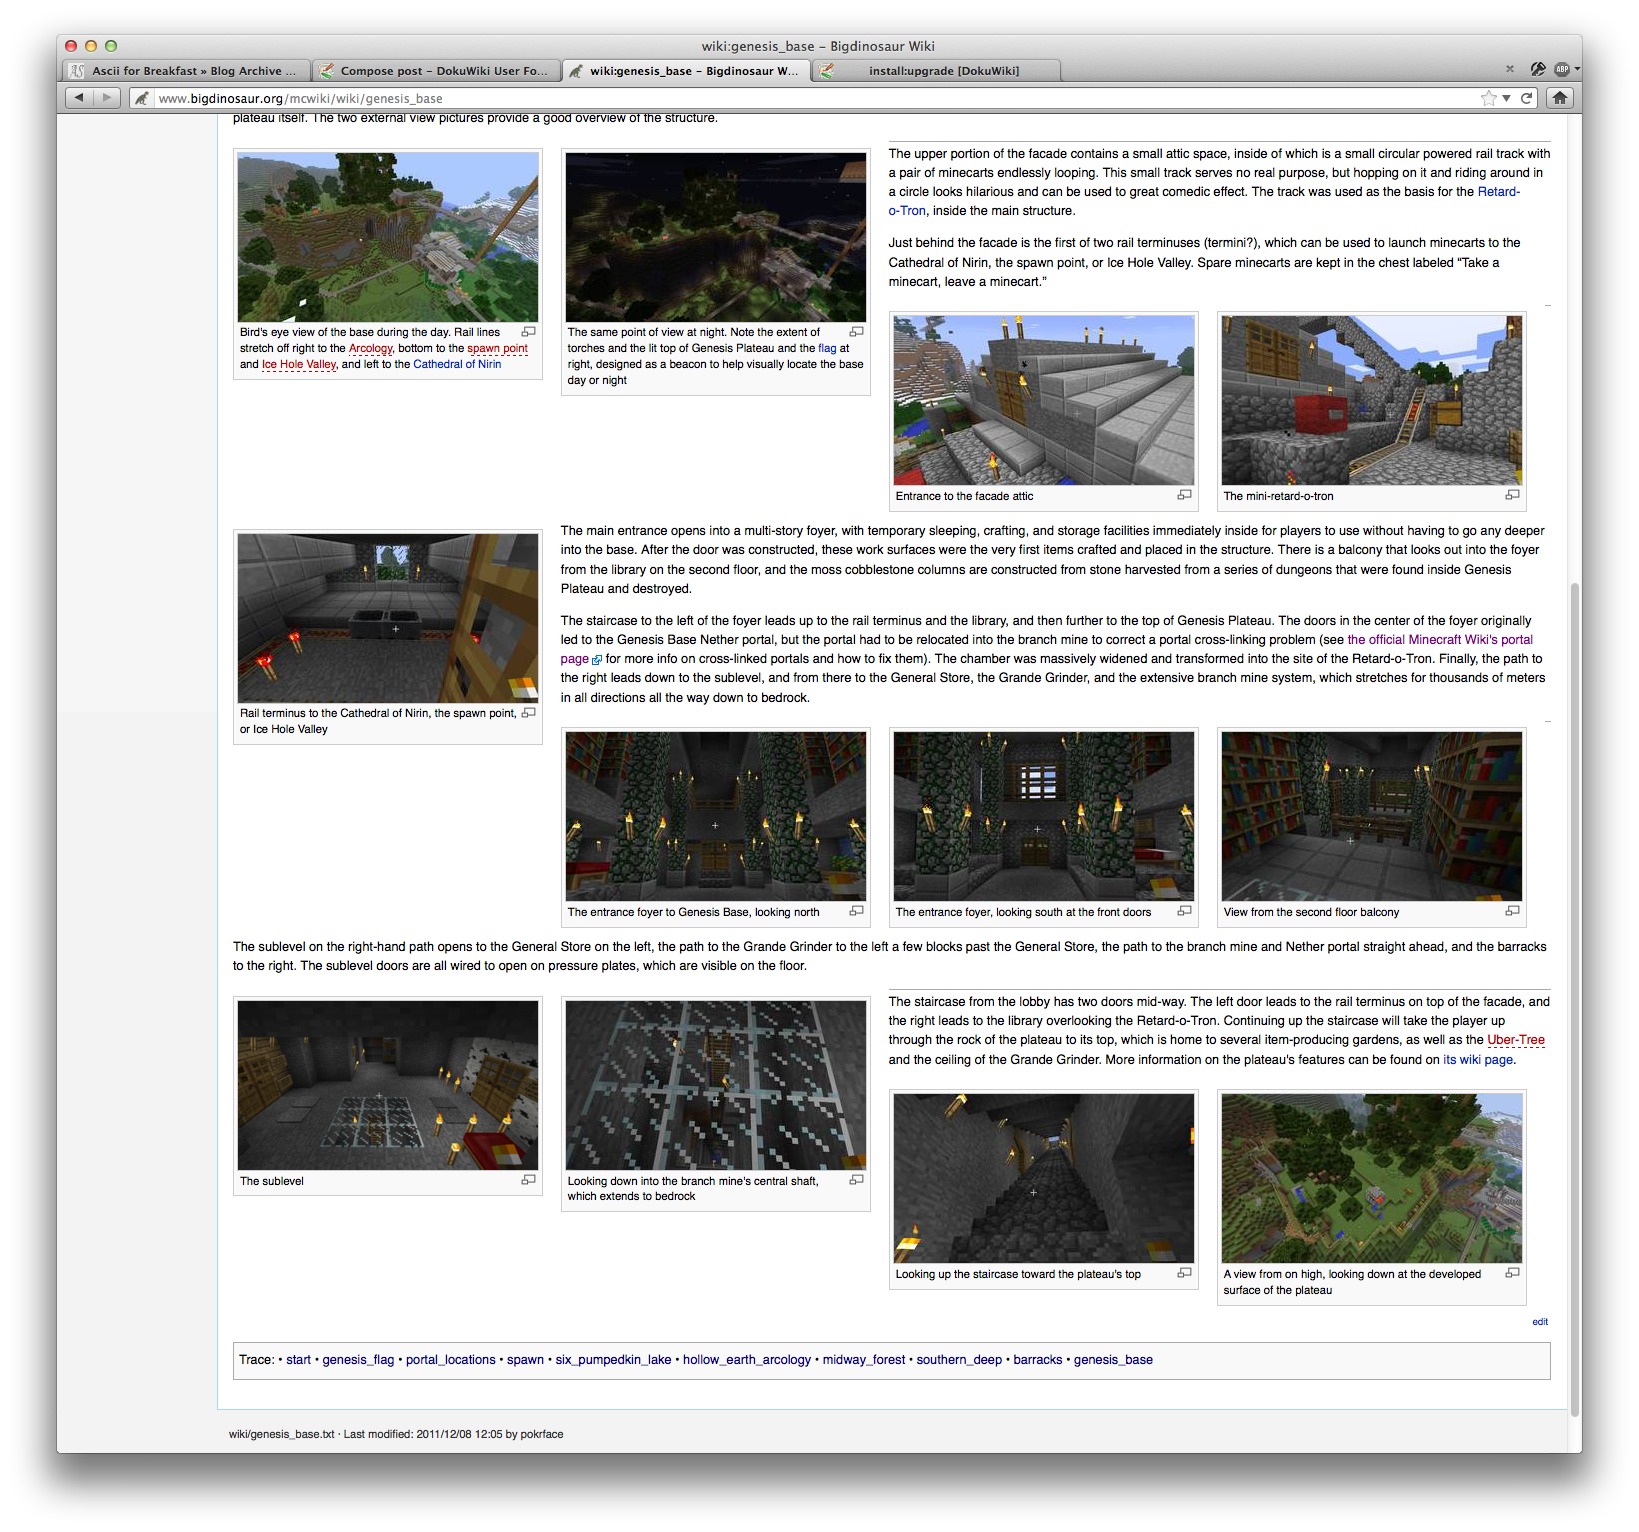Open the night view base thumbnail
Viewport: 1639px width, 1532px height.
click(x=716, y=237)
